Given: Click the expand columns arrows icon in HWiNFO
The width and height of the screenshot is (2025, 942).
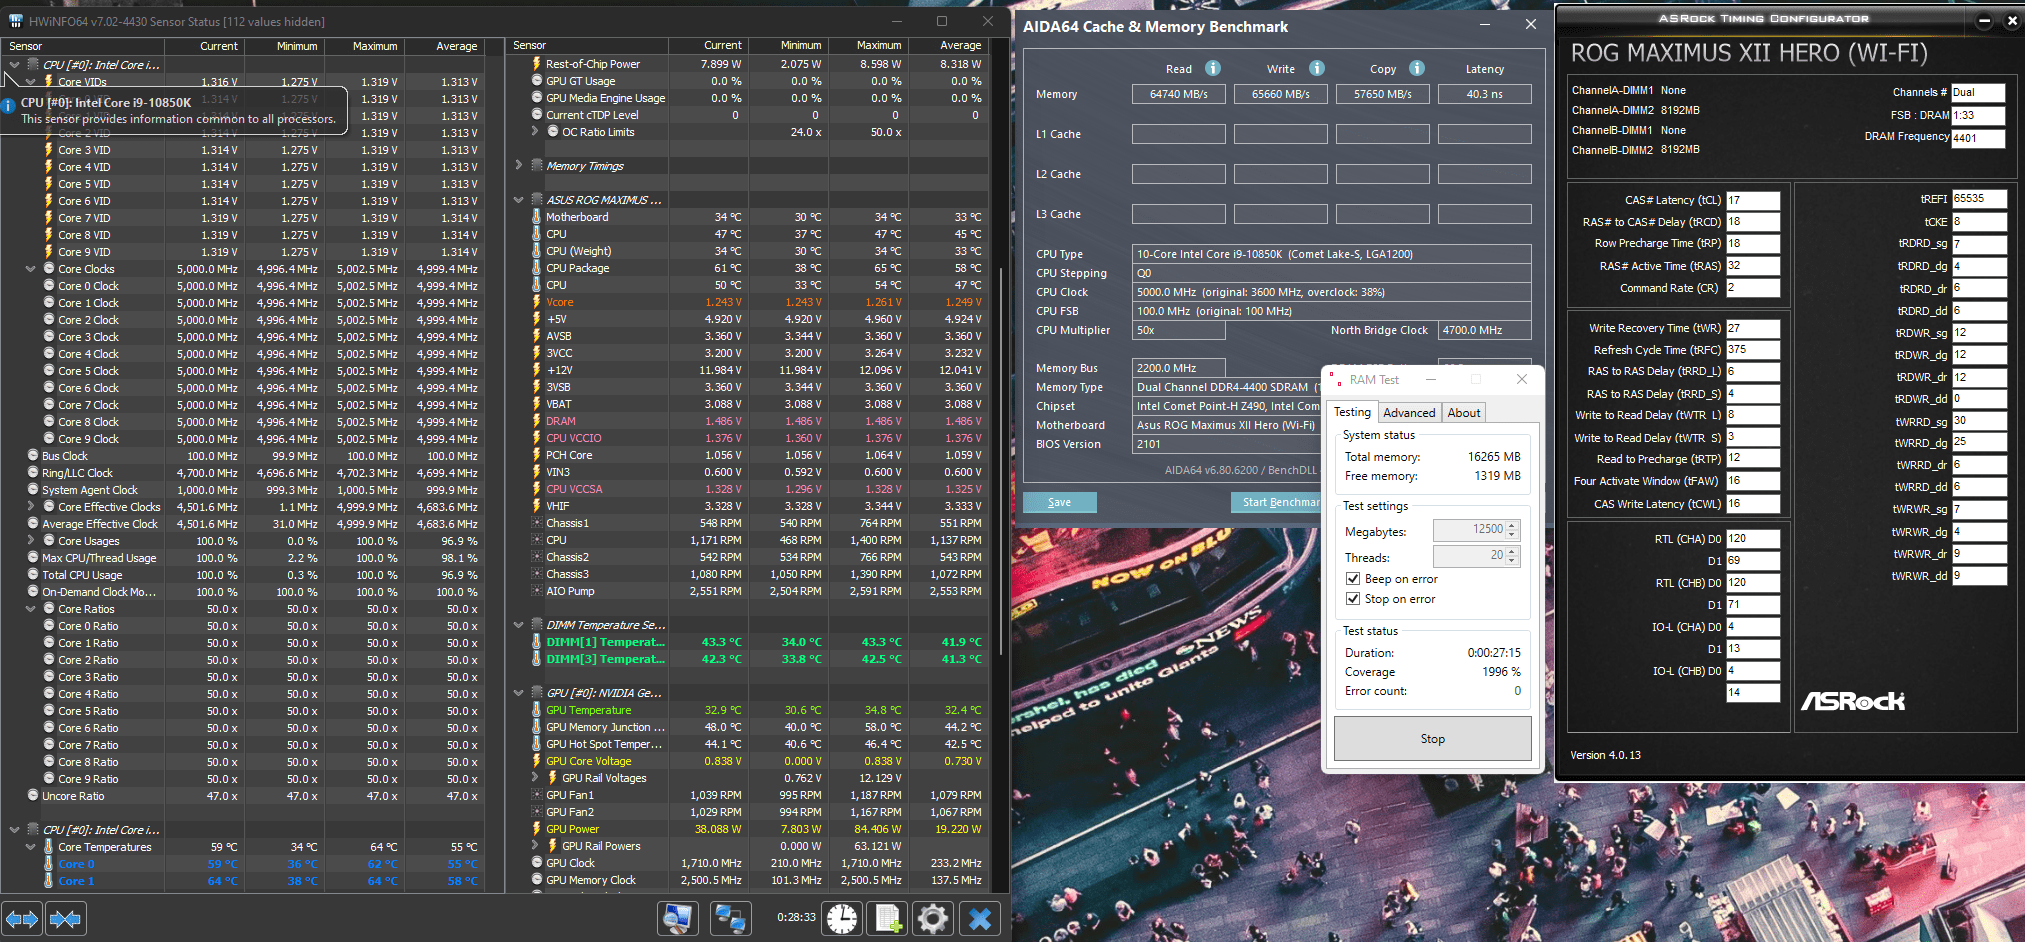Looking at the screenshot, I should (x=22, y=918).
